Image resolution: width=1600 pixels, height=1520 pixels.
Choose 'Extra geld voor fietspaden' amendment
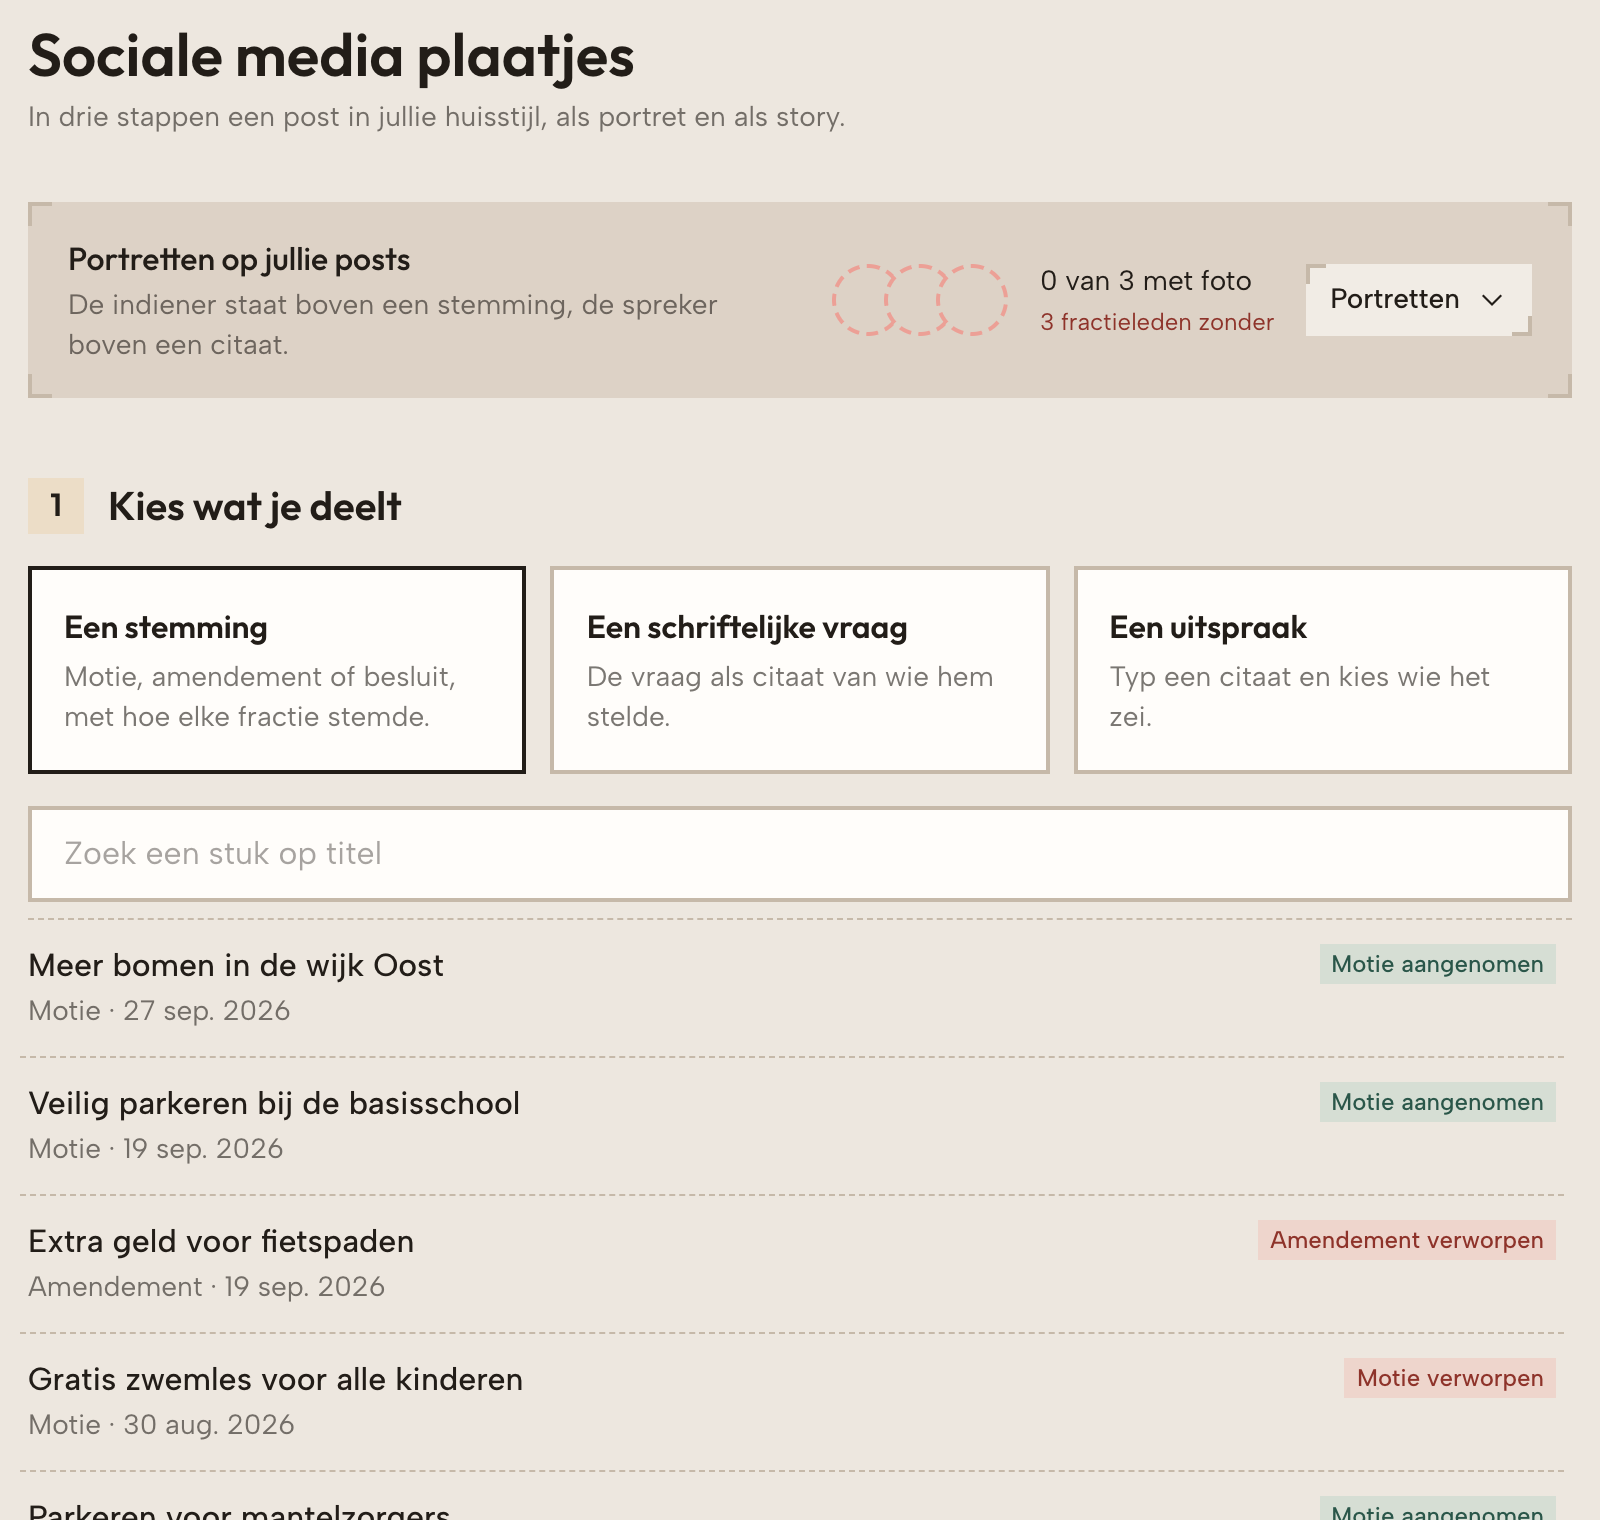click(x=792, y=1264)
